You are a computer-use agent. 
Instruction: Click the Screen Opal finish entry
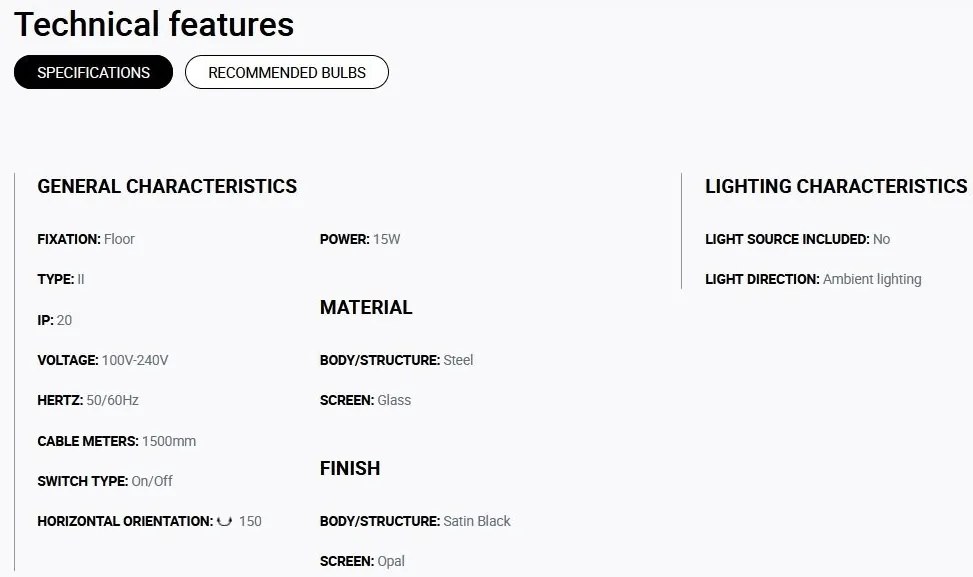click(x=362, y=561)
